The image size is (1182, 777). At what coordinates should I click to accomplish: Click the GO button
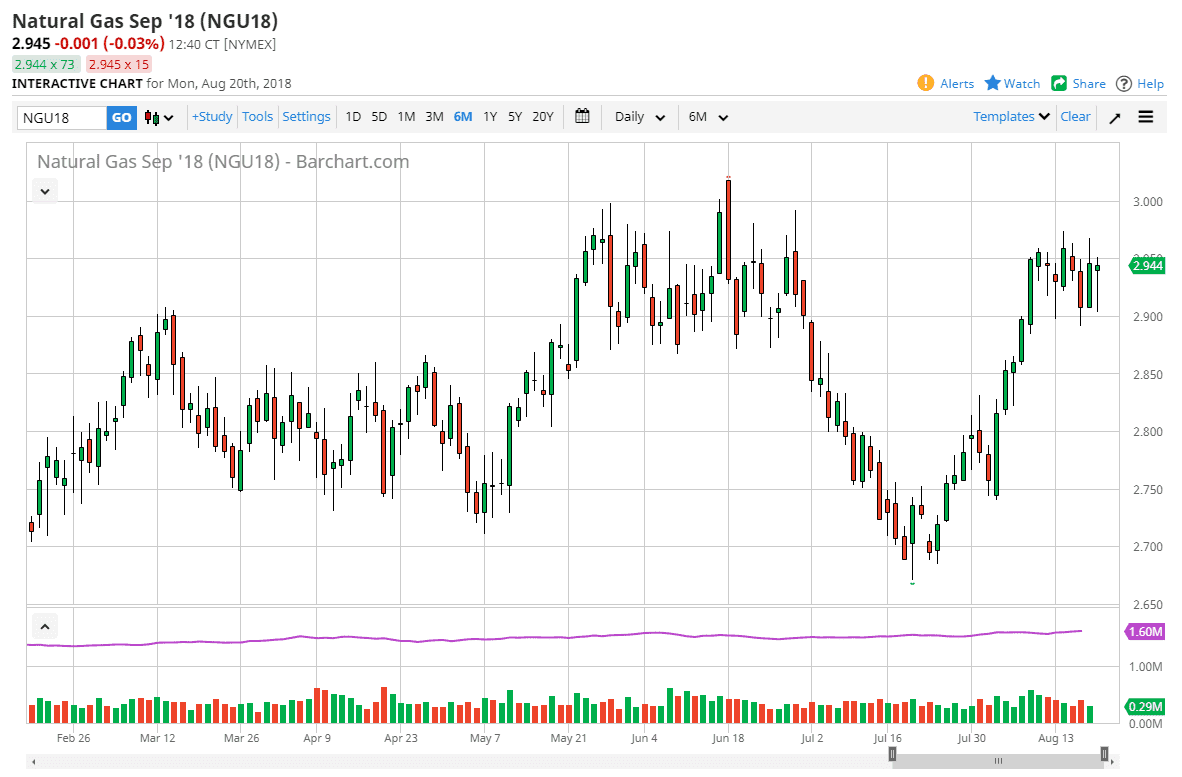[121, 118]
